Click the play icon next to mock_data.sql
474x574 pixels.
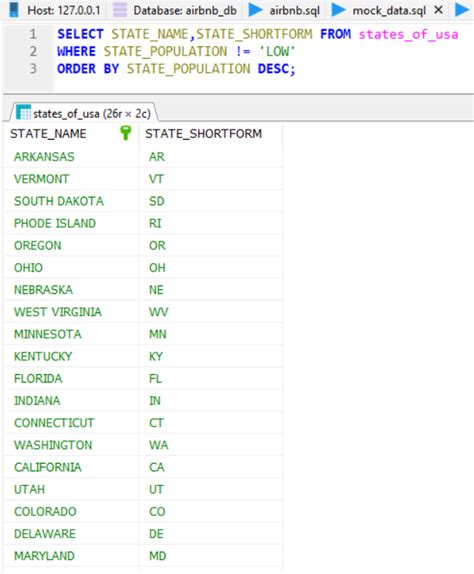click(x=338, y=10)
